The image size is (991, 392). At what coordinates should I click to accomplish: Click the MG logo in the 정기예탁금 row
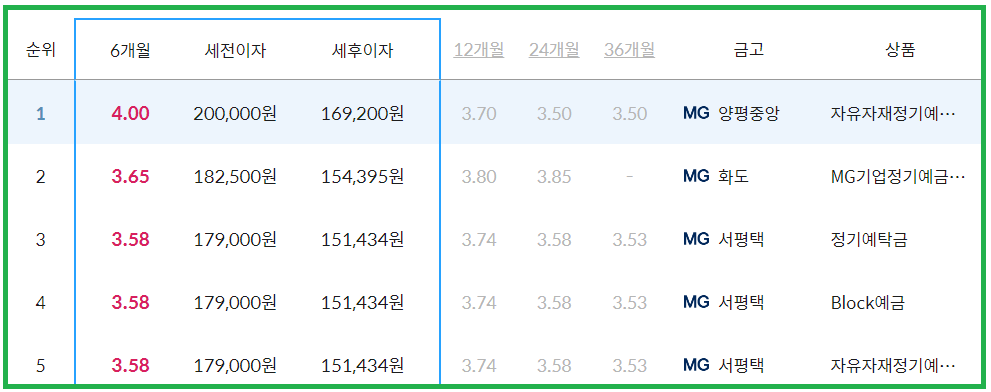tap(696, 240)
